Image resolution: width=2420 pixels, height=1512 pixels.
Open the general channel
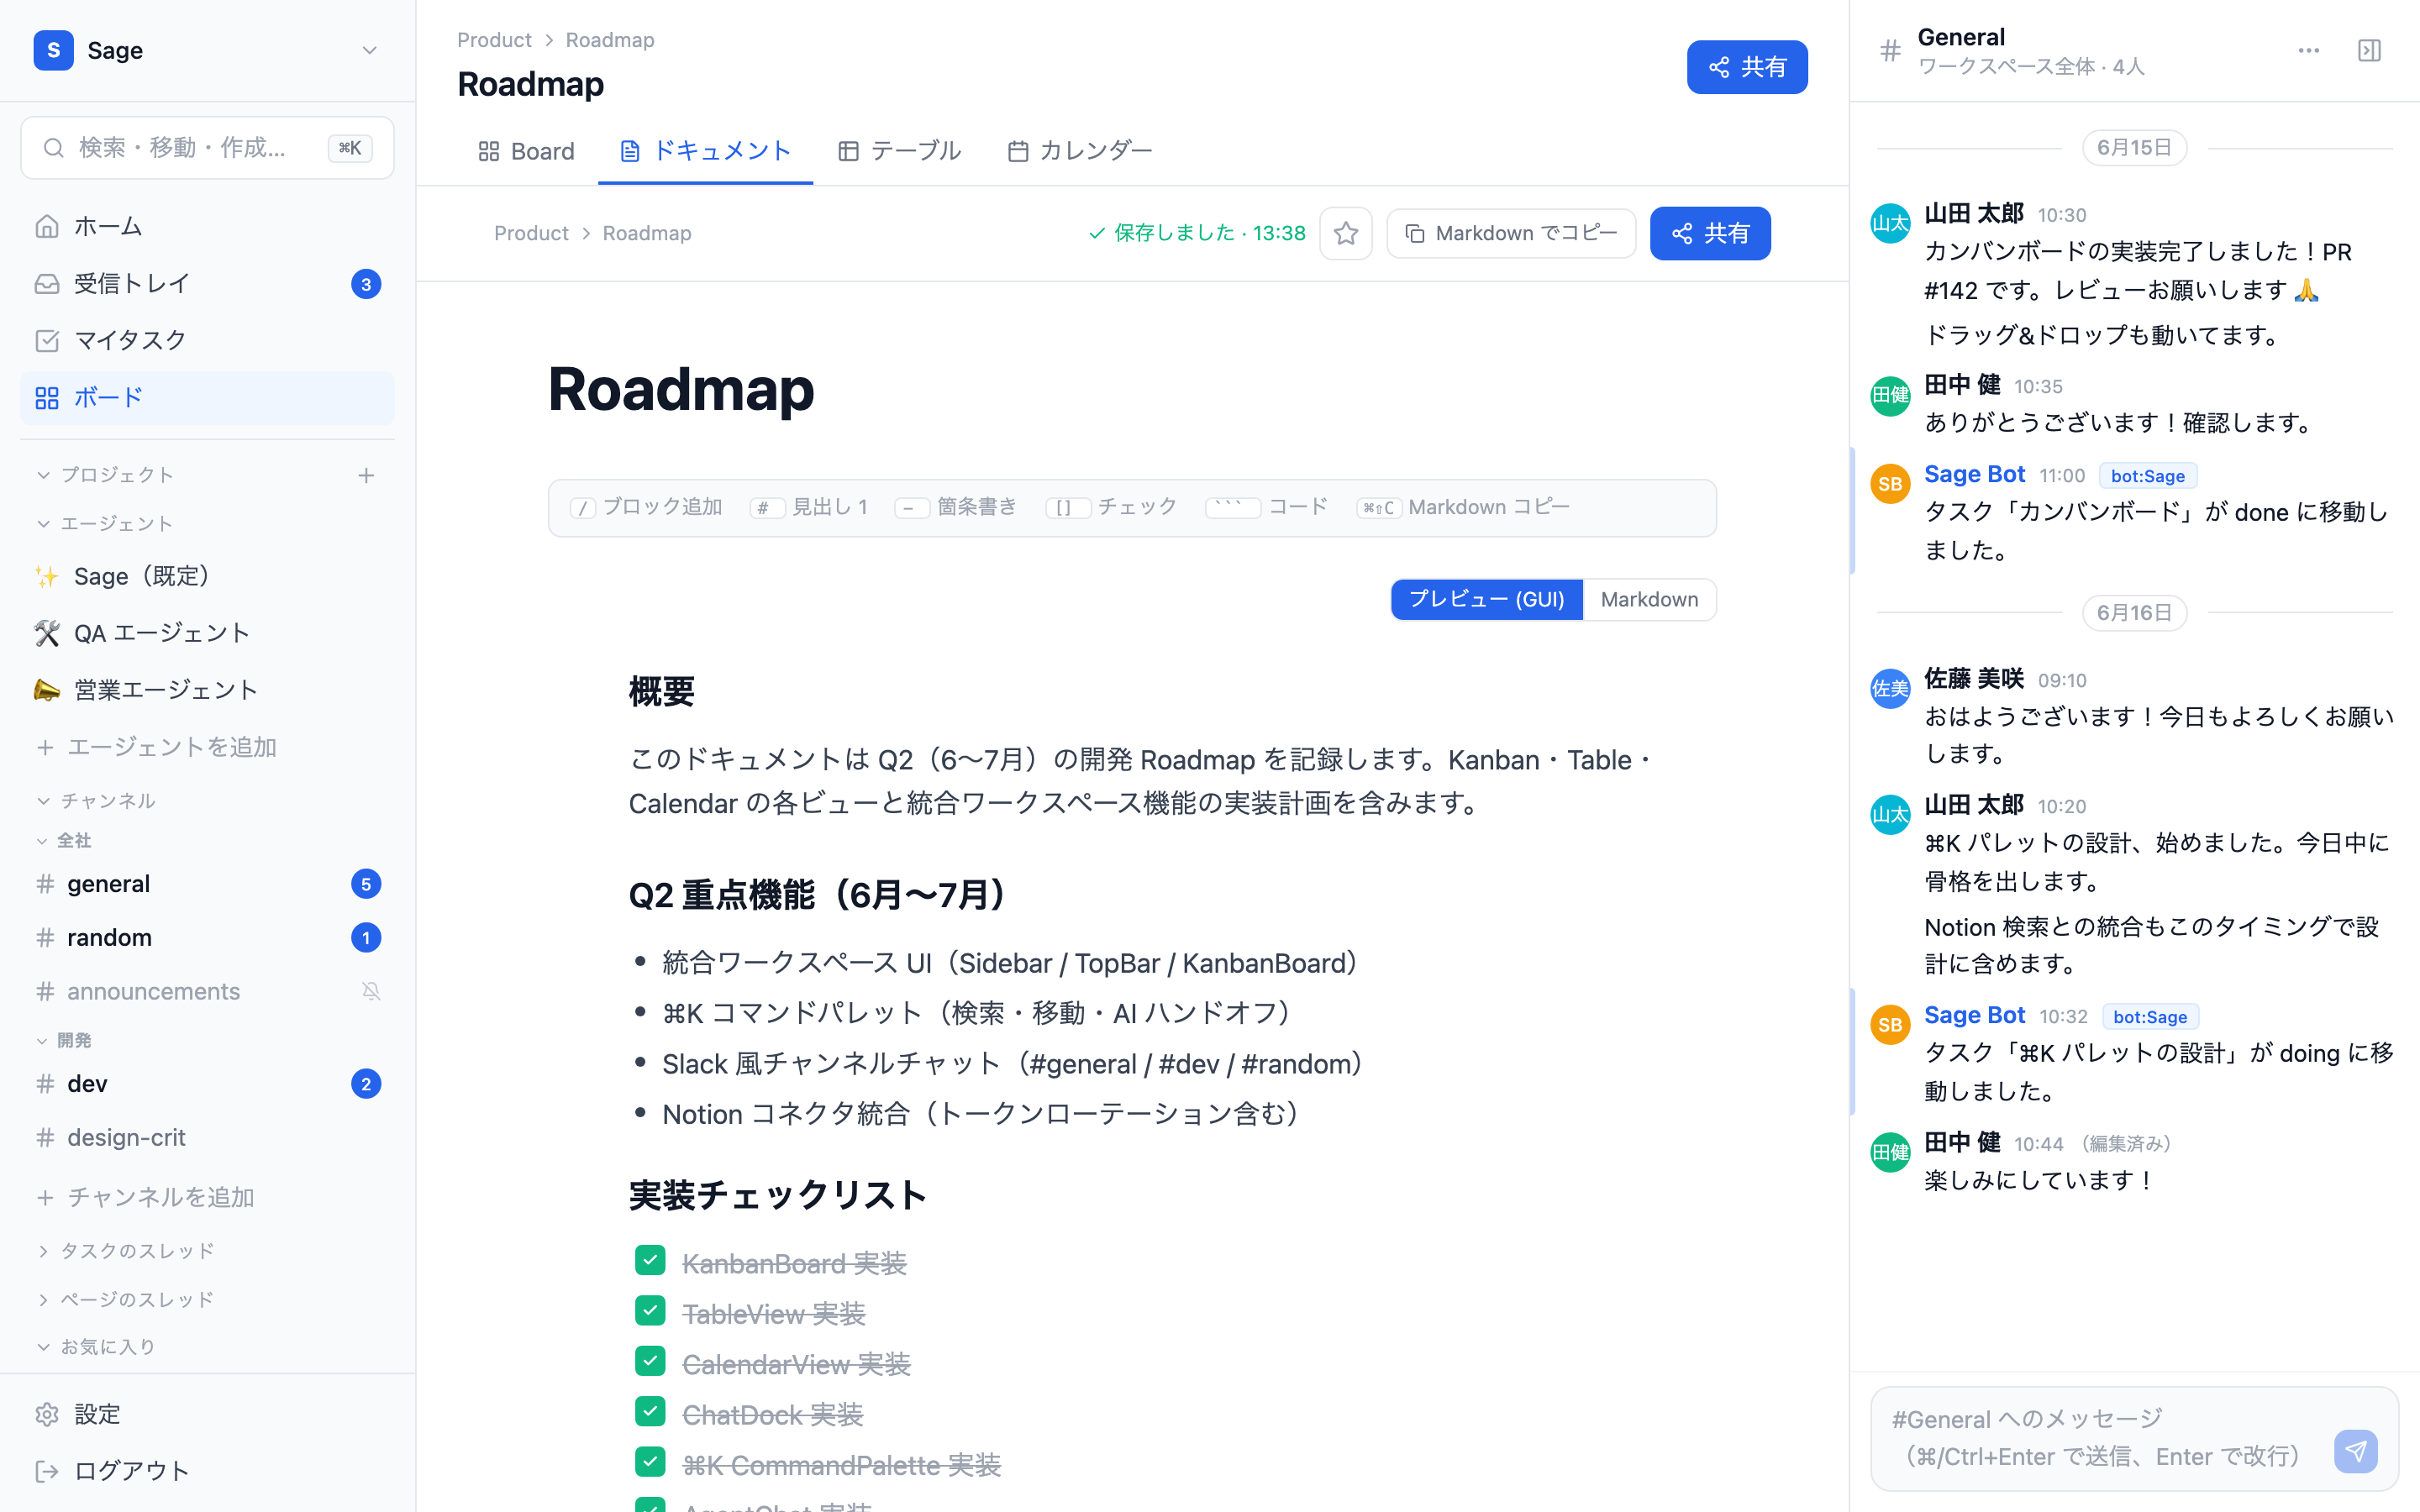pyautogui.click(x=207, y=884)
